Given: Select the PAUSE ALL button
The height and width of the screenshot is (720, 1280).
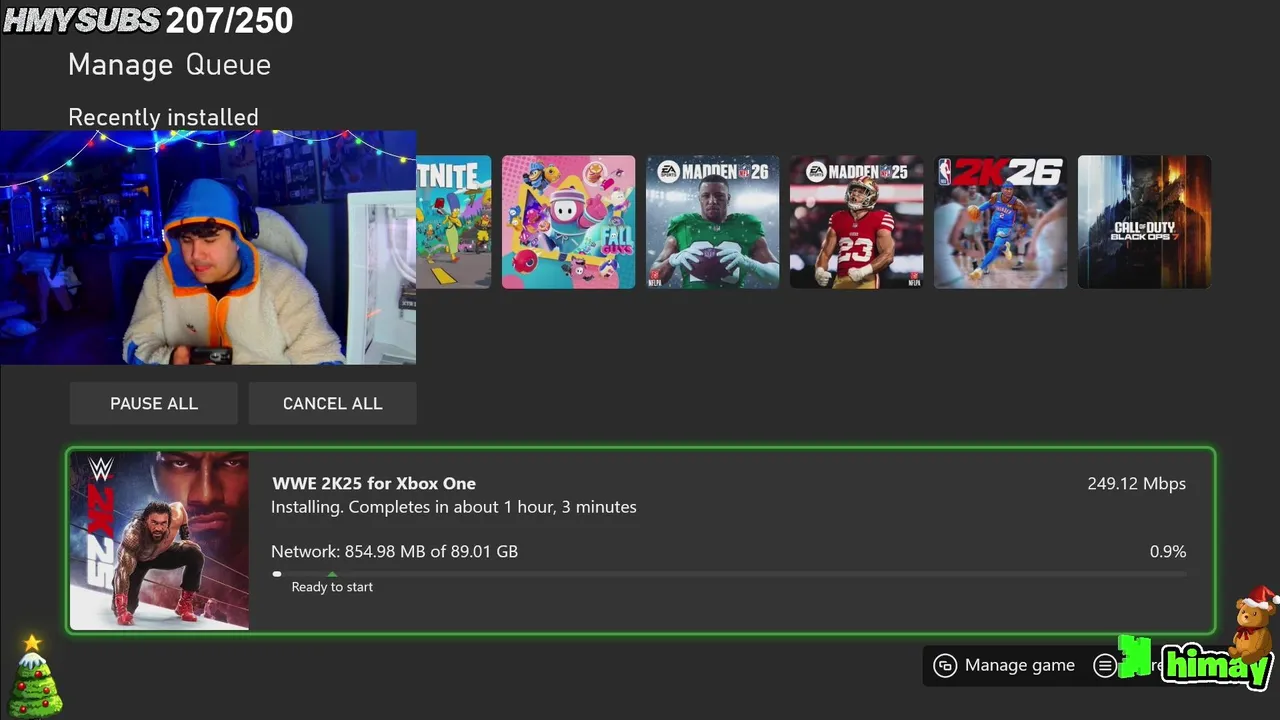Looking at the screenshot, I should point(153,403).
